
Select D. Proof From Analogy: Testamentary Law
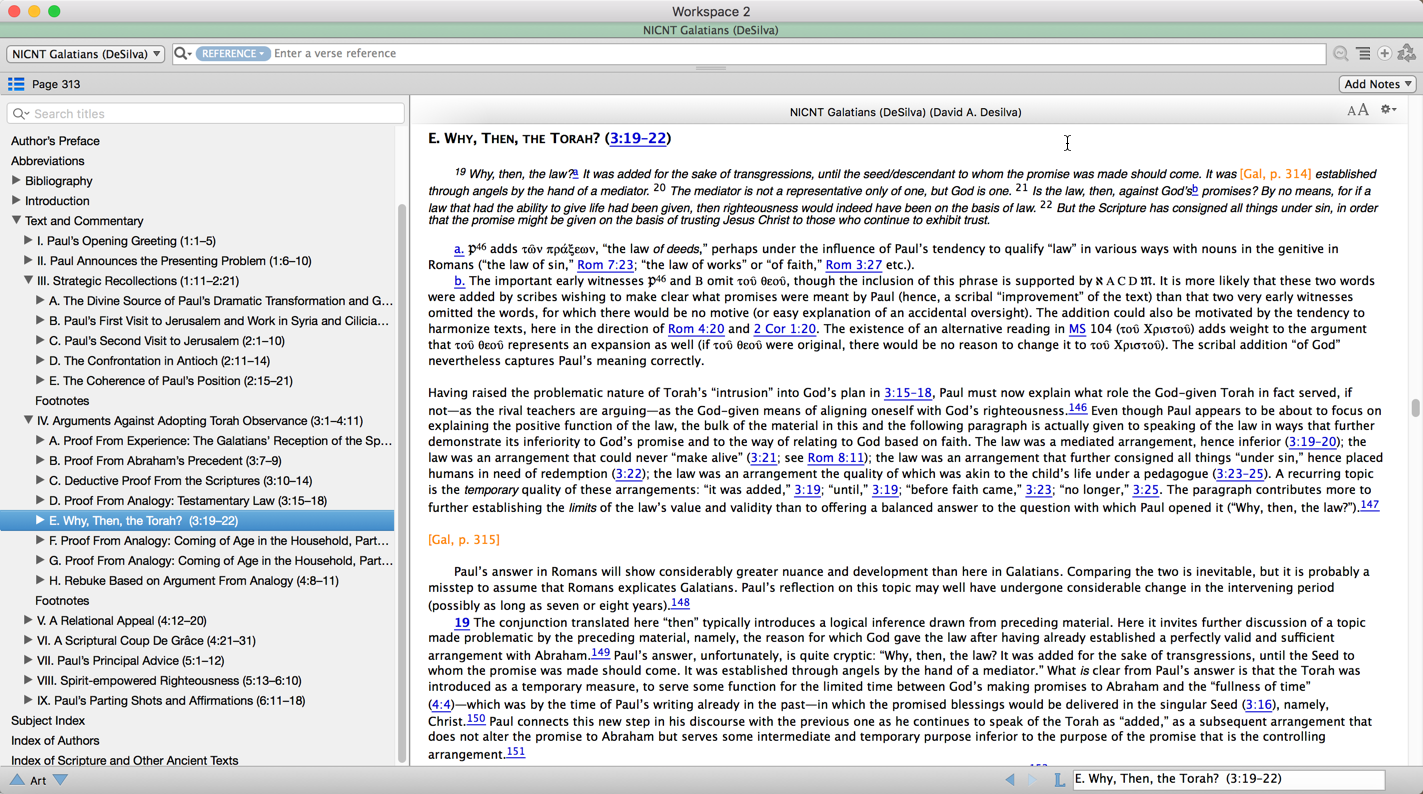[188, 501]
